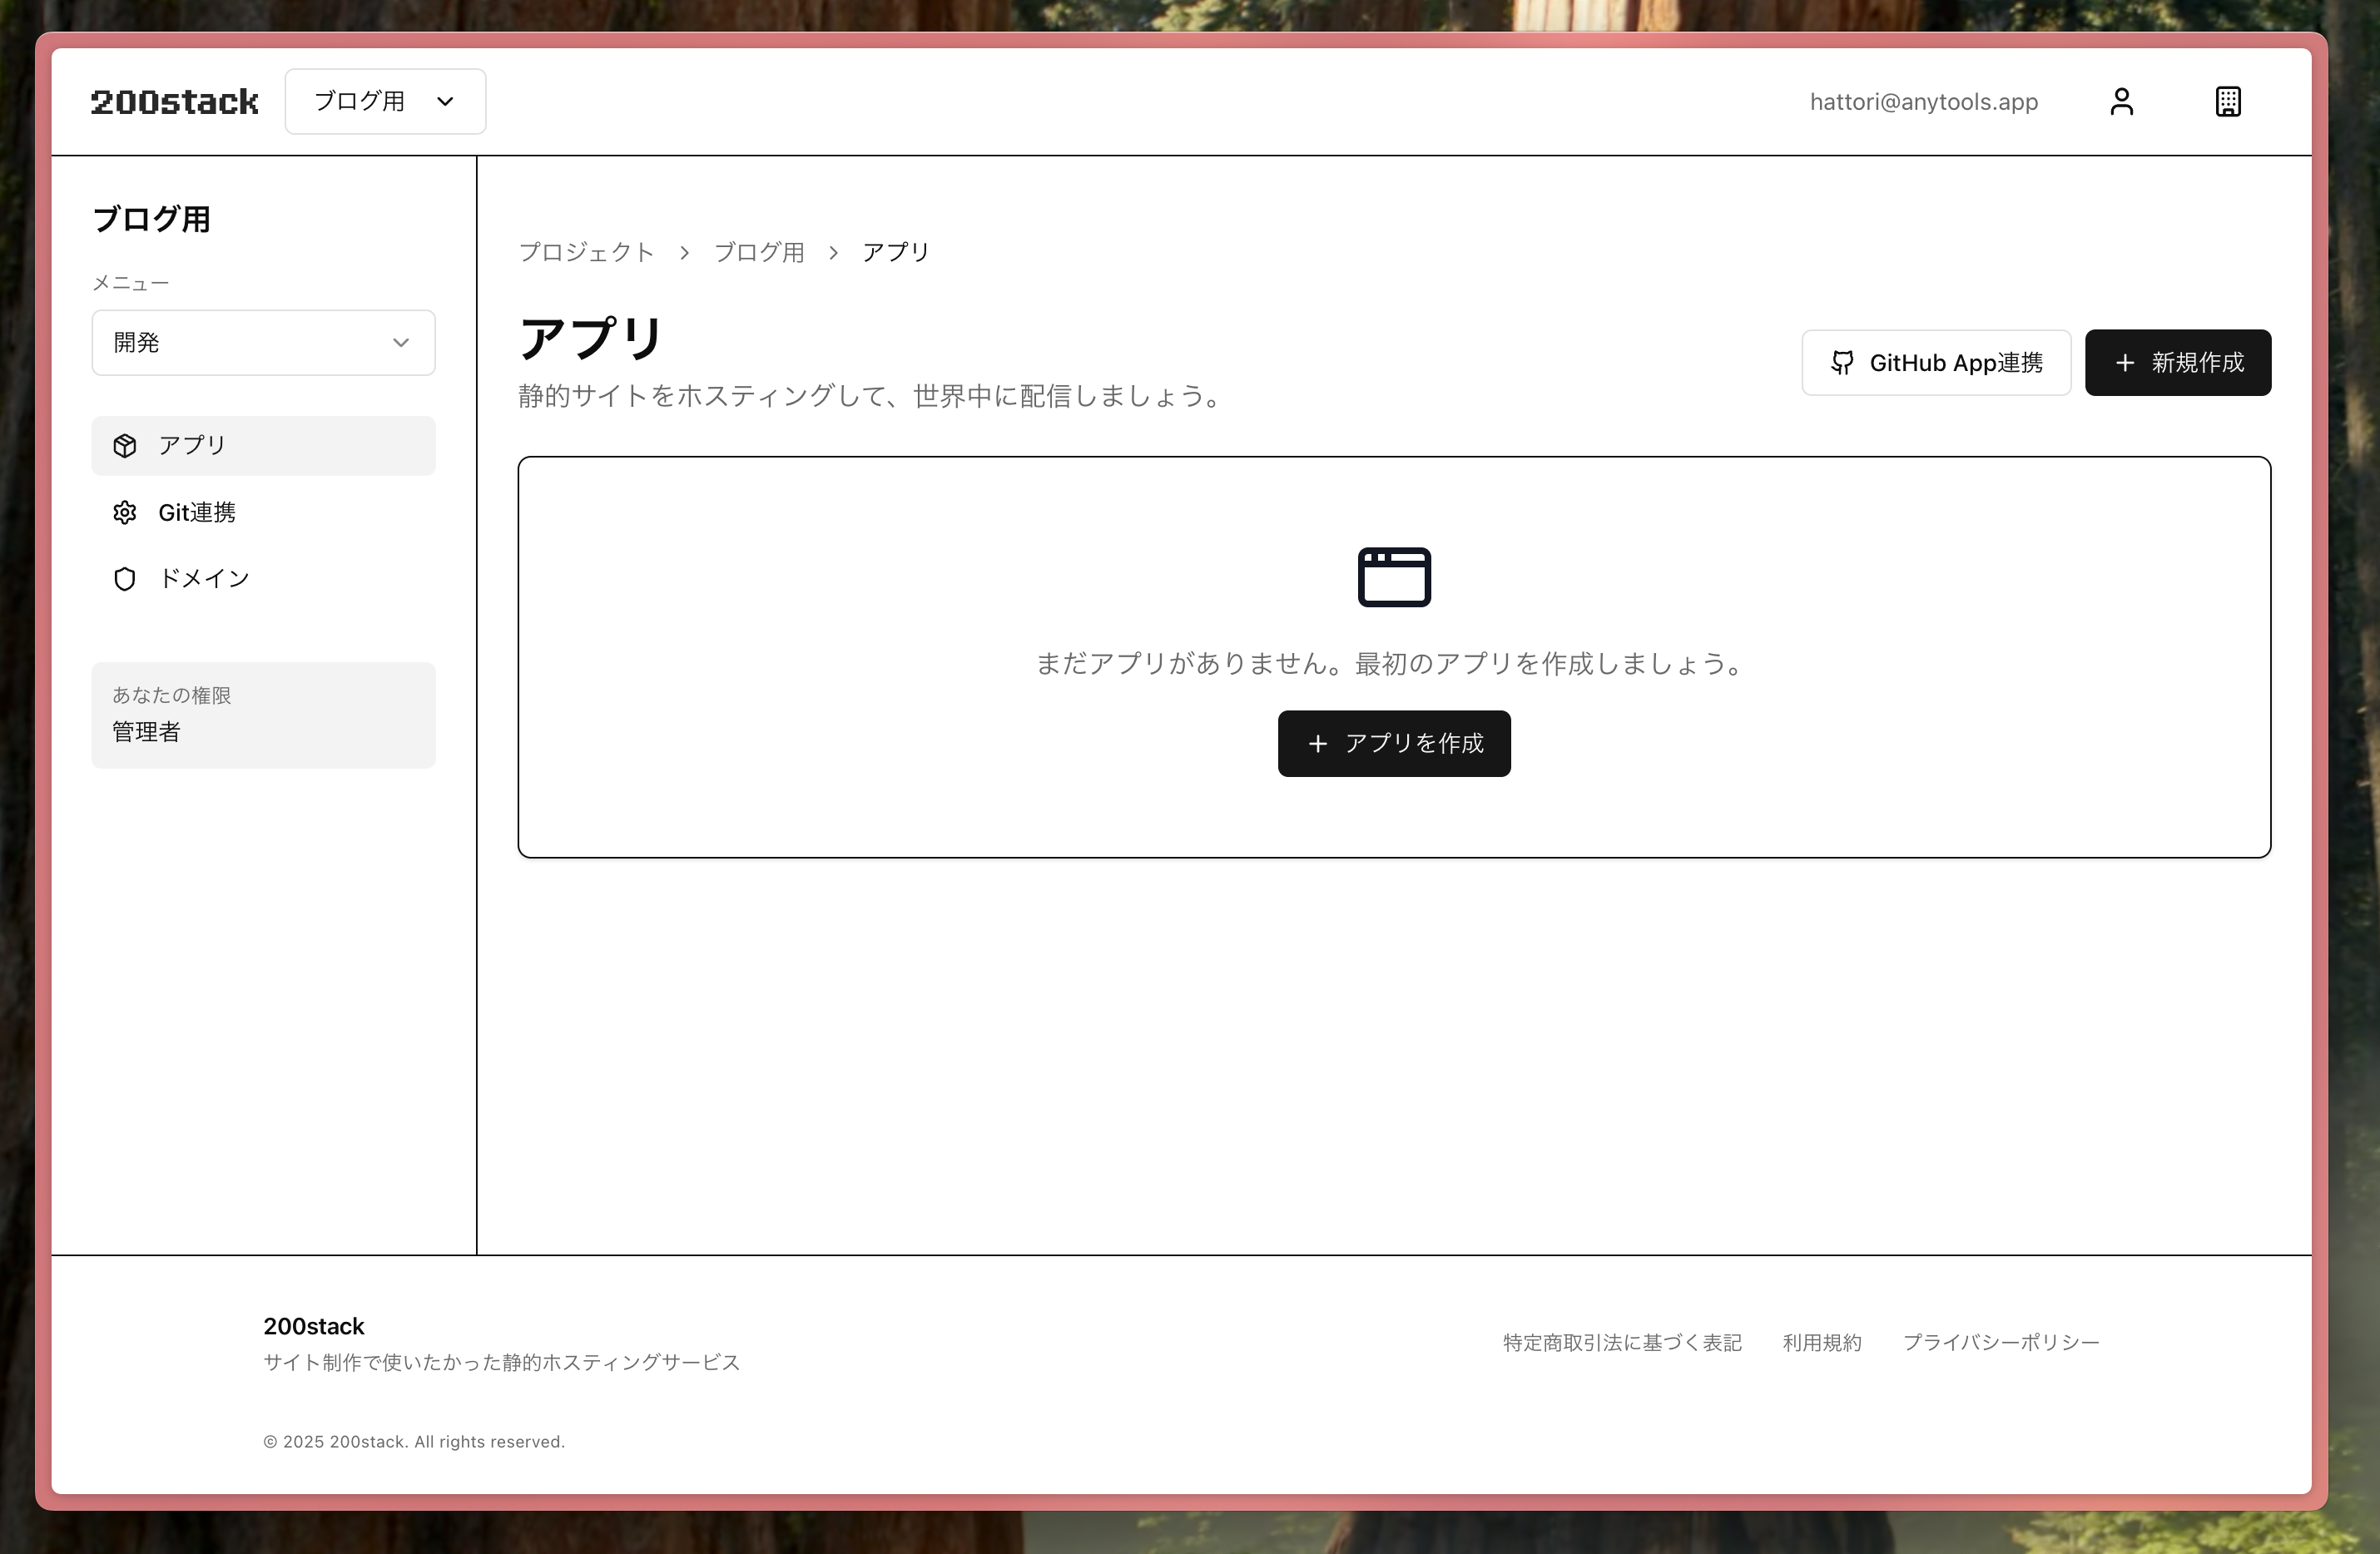
Task: Click the cube icon beside アプリ
Action: tap(125, 446)
